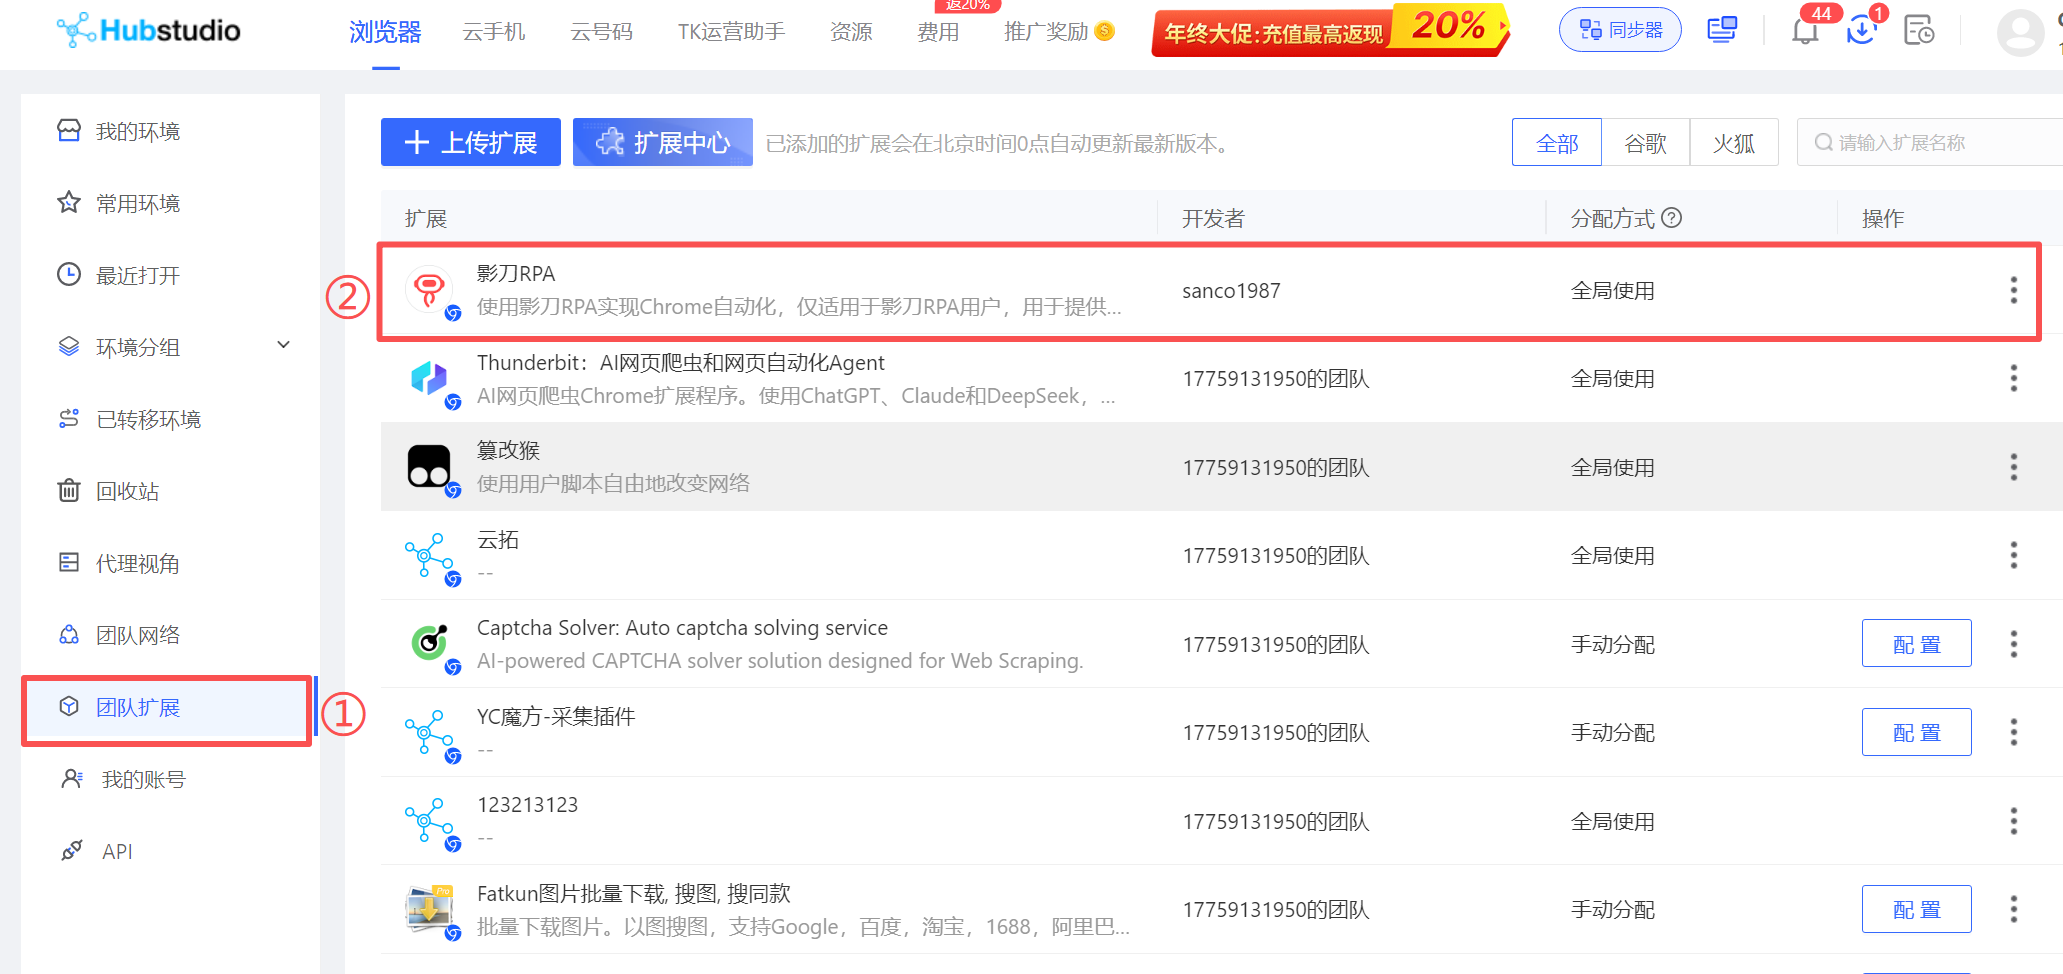Screen dimensions: 2063x974
Task: Click the YC魔方 extension icon
Action: [x=431, y=734]
